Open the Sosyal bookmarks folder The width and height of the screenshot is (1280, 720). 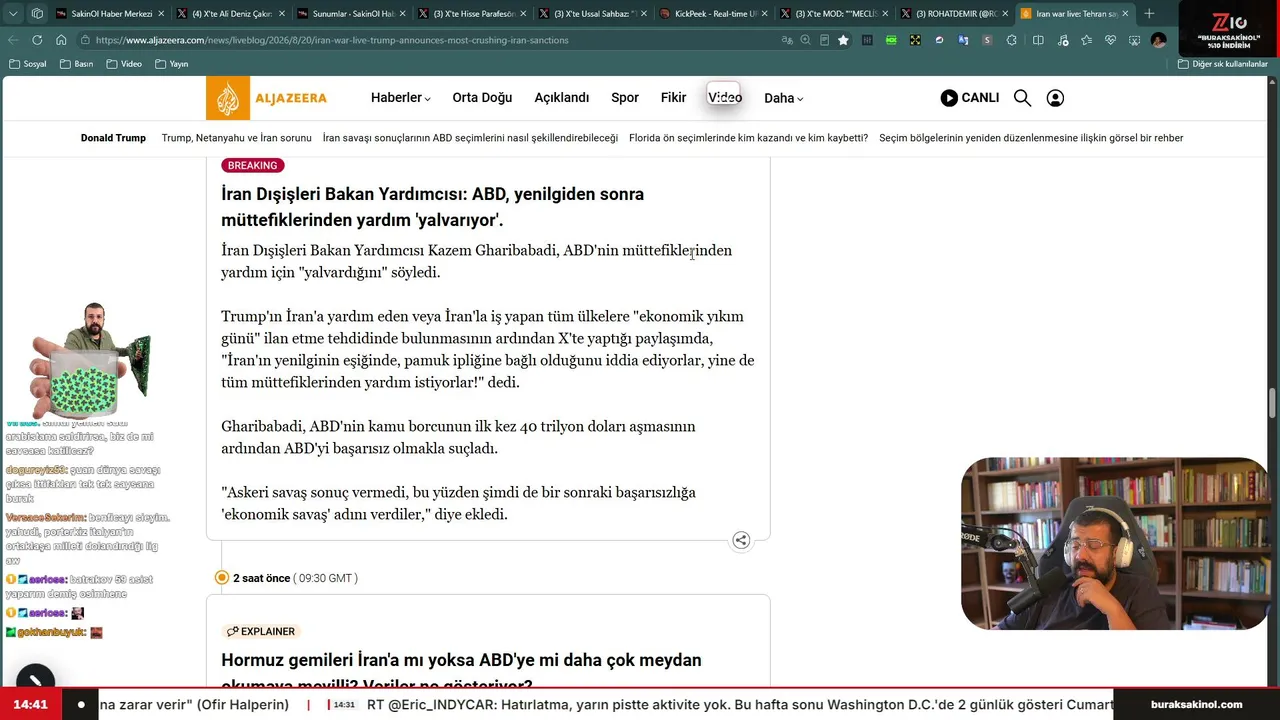pyautogui.click(x=28, y=64)
